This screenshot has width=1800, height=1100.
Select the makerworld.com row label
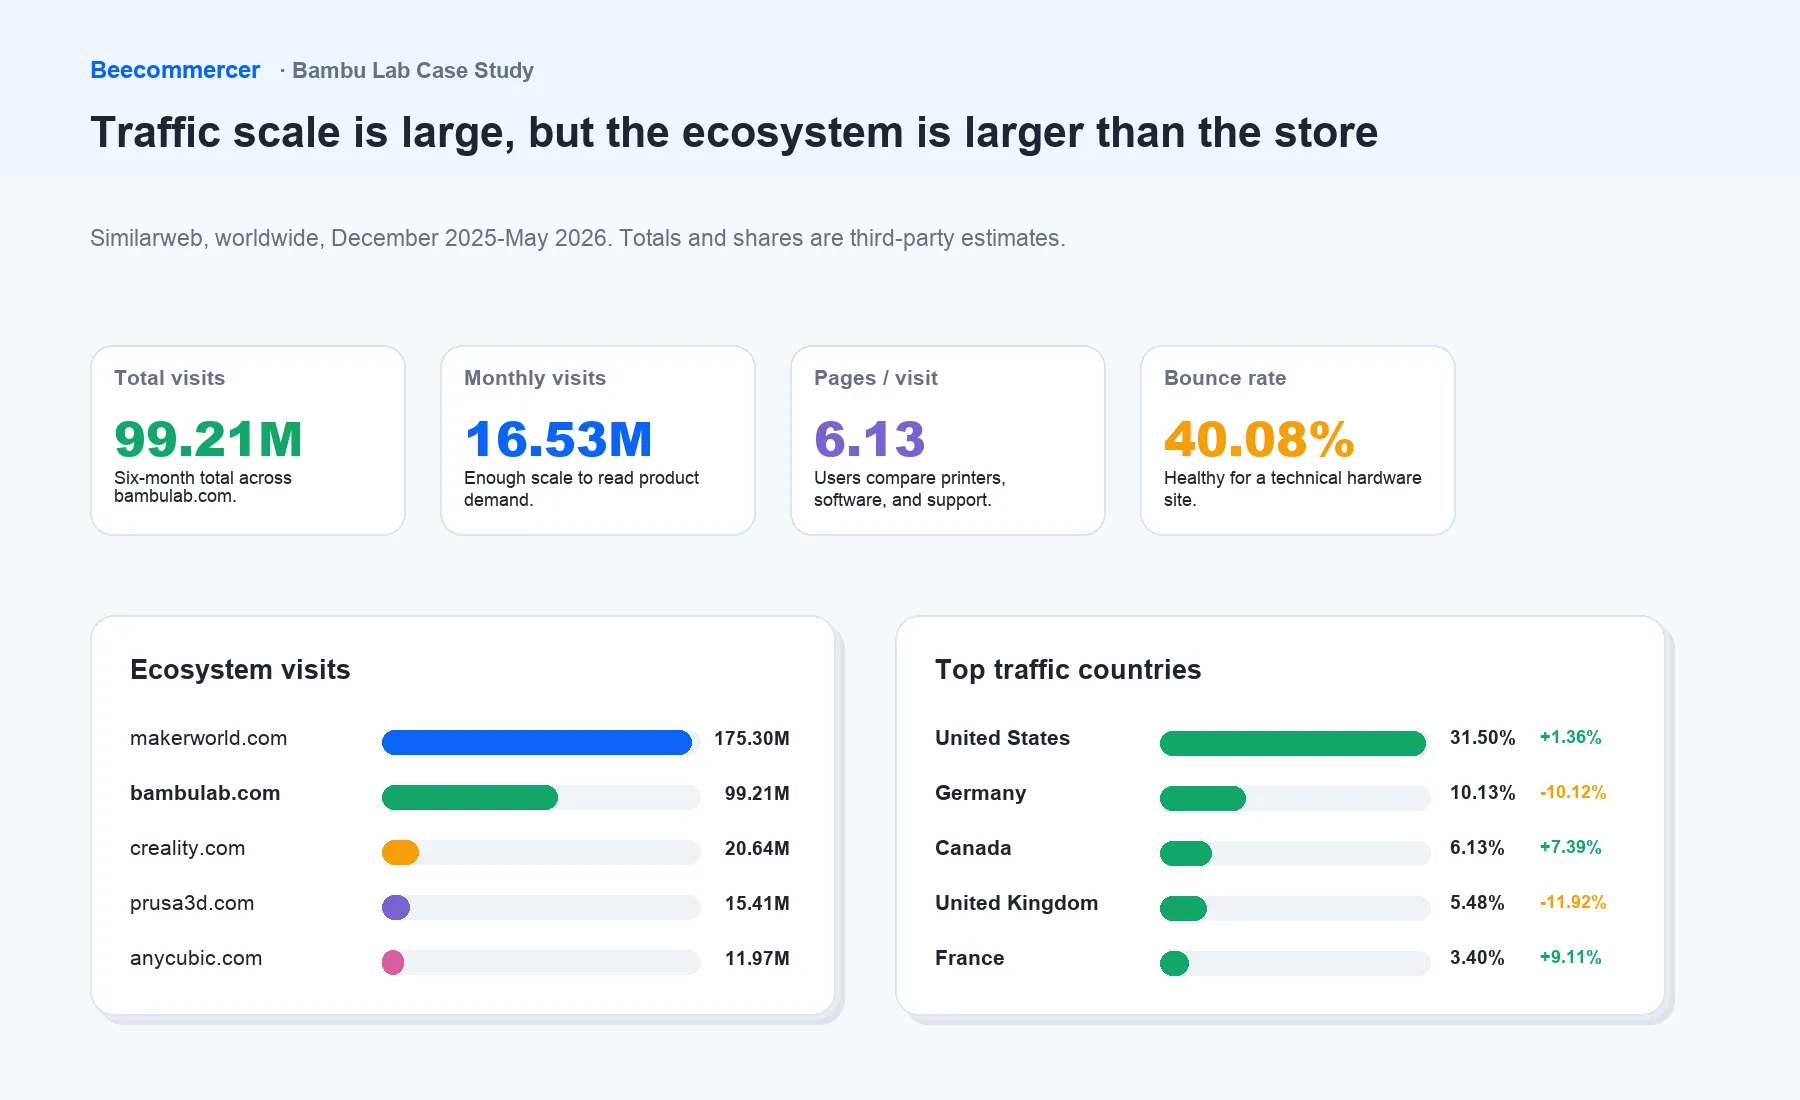[208, 738]
